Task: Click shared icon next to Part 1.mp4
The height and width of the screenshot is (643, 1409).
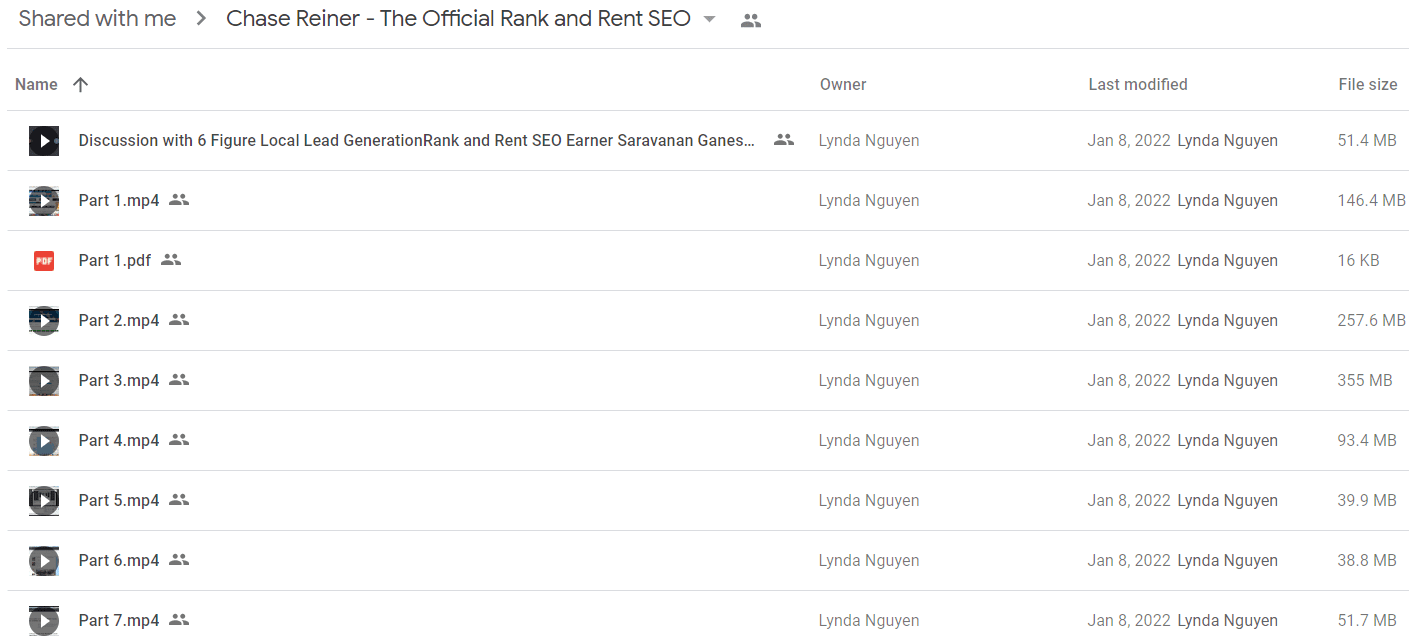Action: [179, 200]
